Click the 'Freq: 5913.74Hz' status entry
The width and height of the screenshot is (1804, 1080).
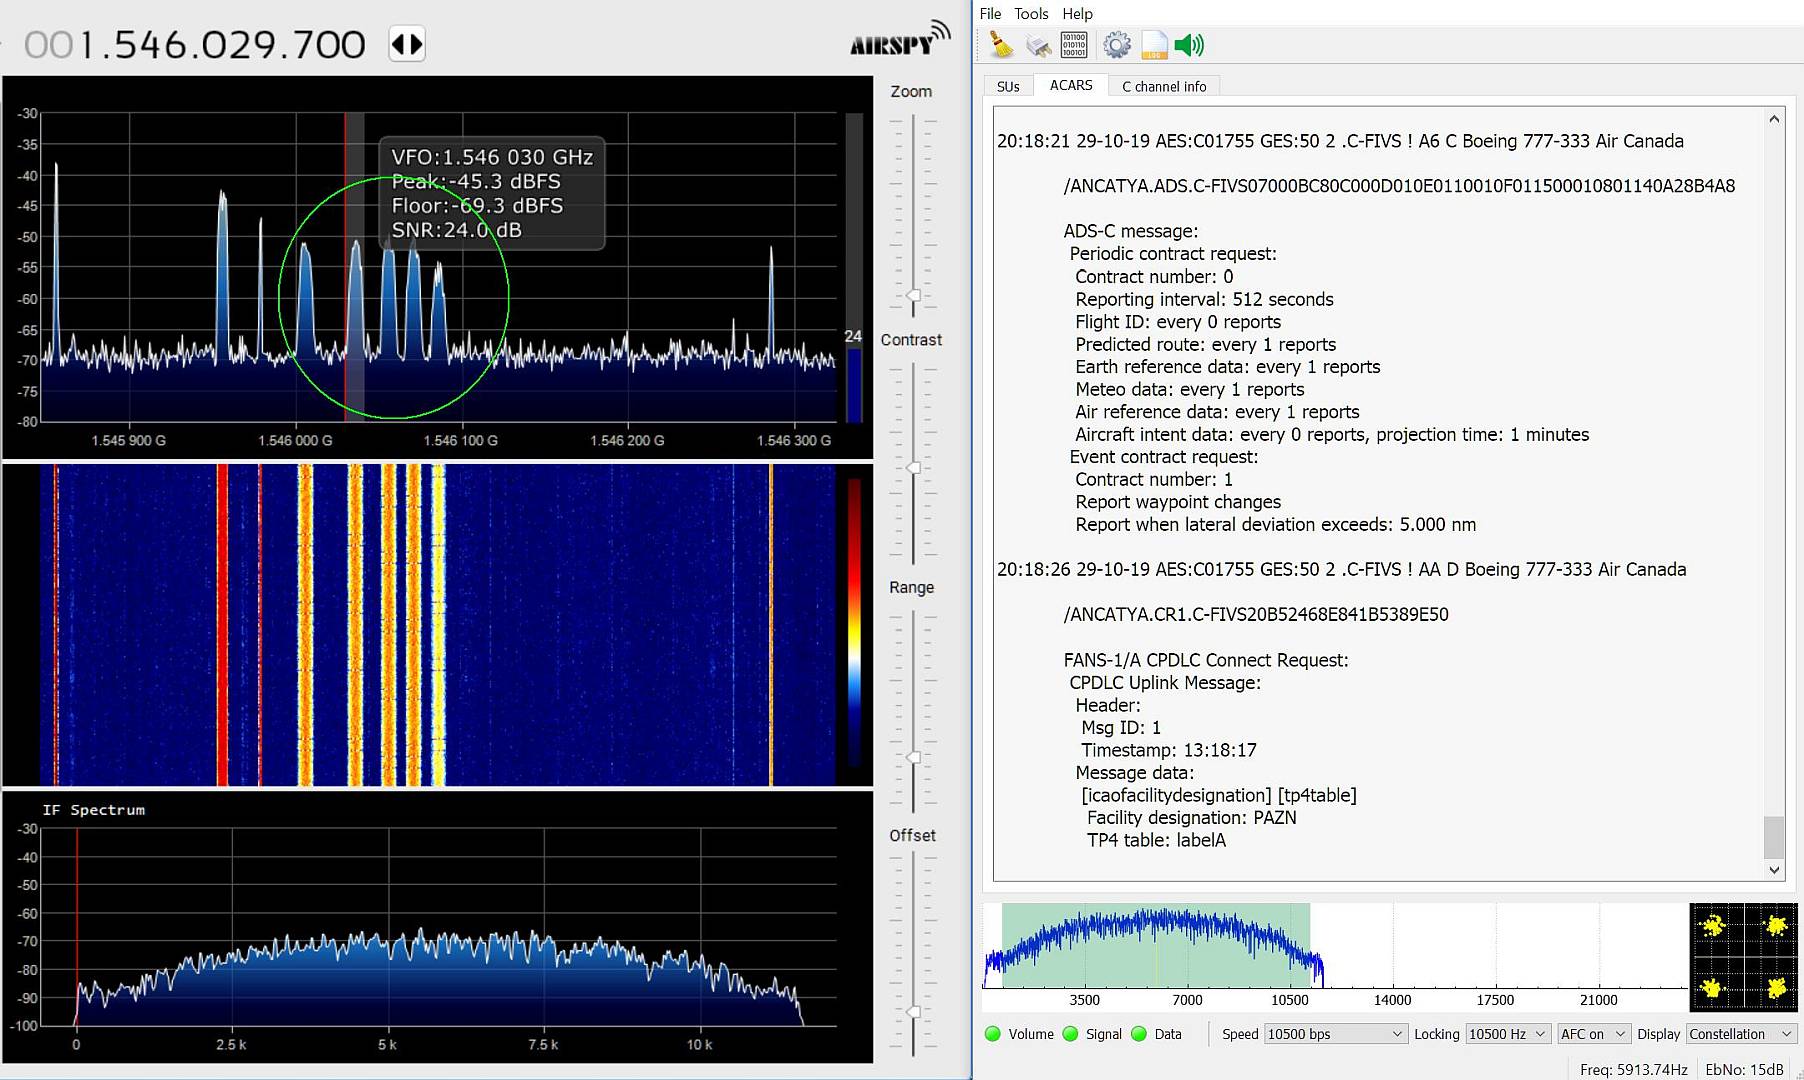(x=1634, y=1069)
